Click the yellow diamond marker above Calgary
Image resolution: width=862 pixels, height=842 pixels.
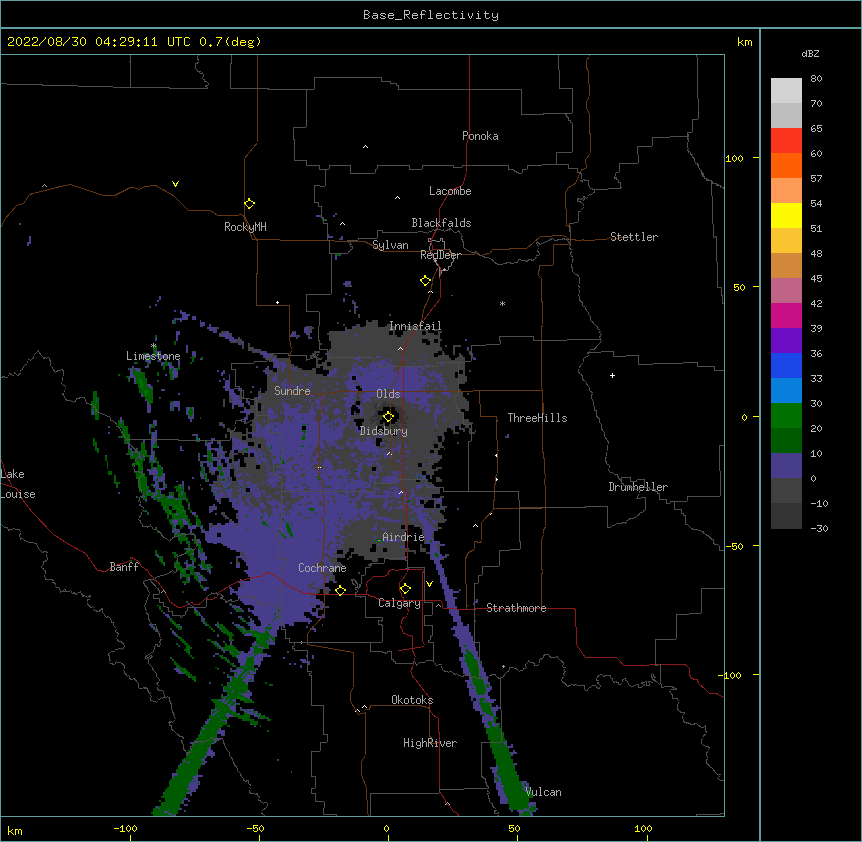point(405,589)
